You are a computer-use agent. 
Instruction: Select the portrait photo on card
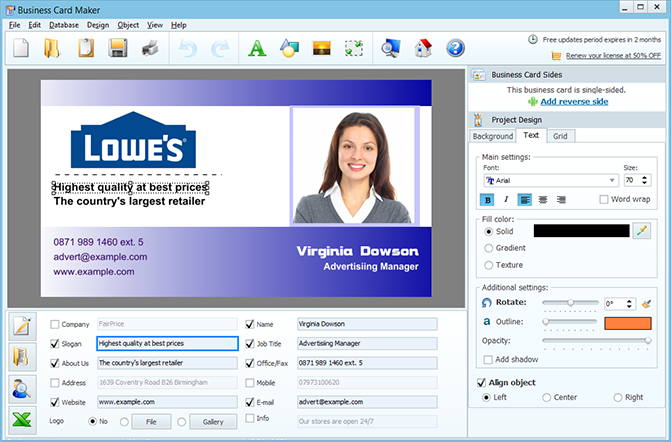(x=354, y=165)
